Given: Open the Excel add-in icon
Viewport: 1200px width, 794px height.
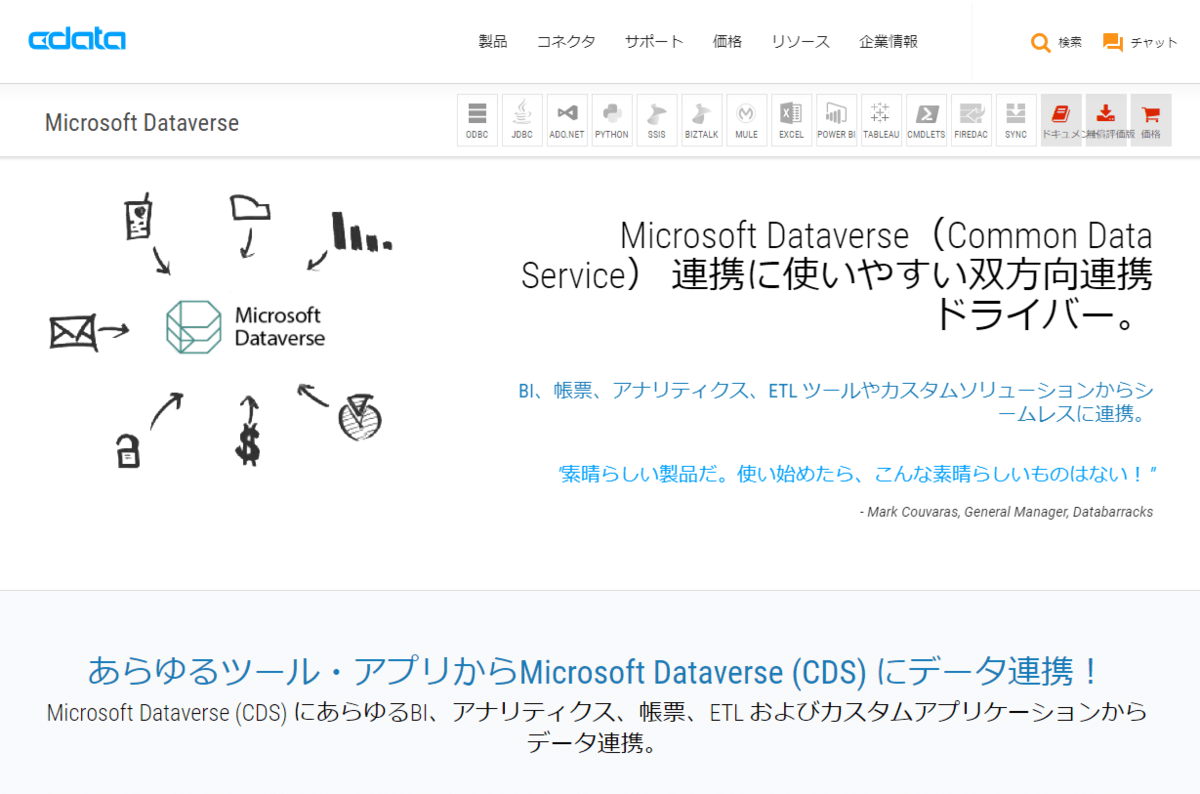Looking at the screenshot, I should coord(791,120).
